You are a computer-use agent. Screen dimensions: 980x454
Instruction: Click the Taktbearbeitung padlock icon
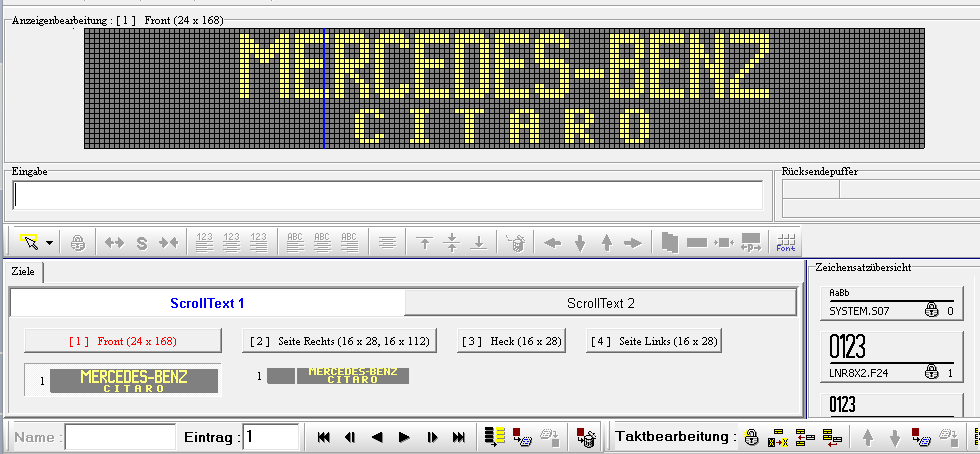pyautogui.click(x=751, y=436)
